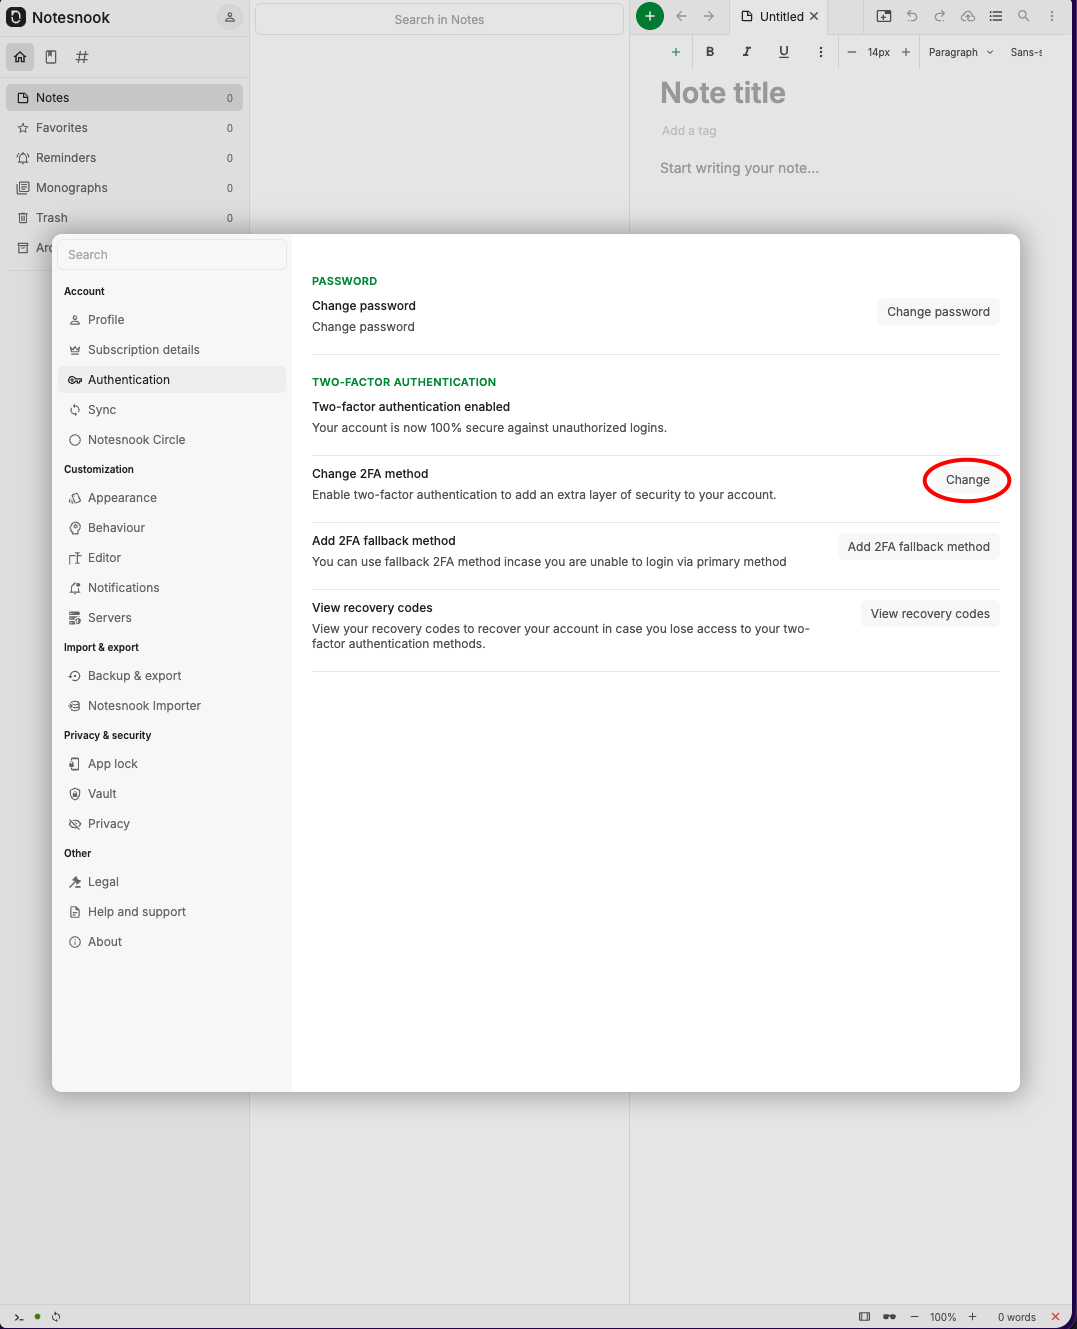
Task: Click View recovery codes button
Action: (x=930, y=614)
